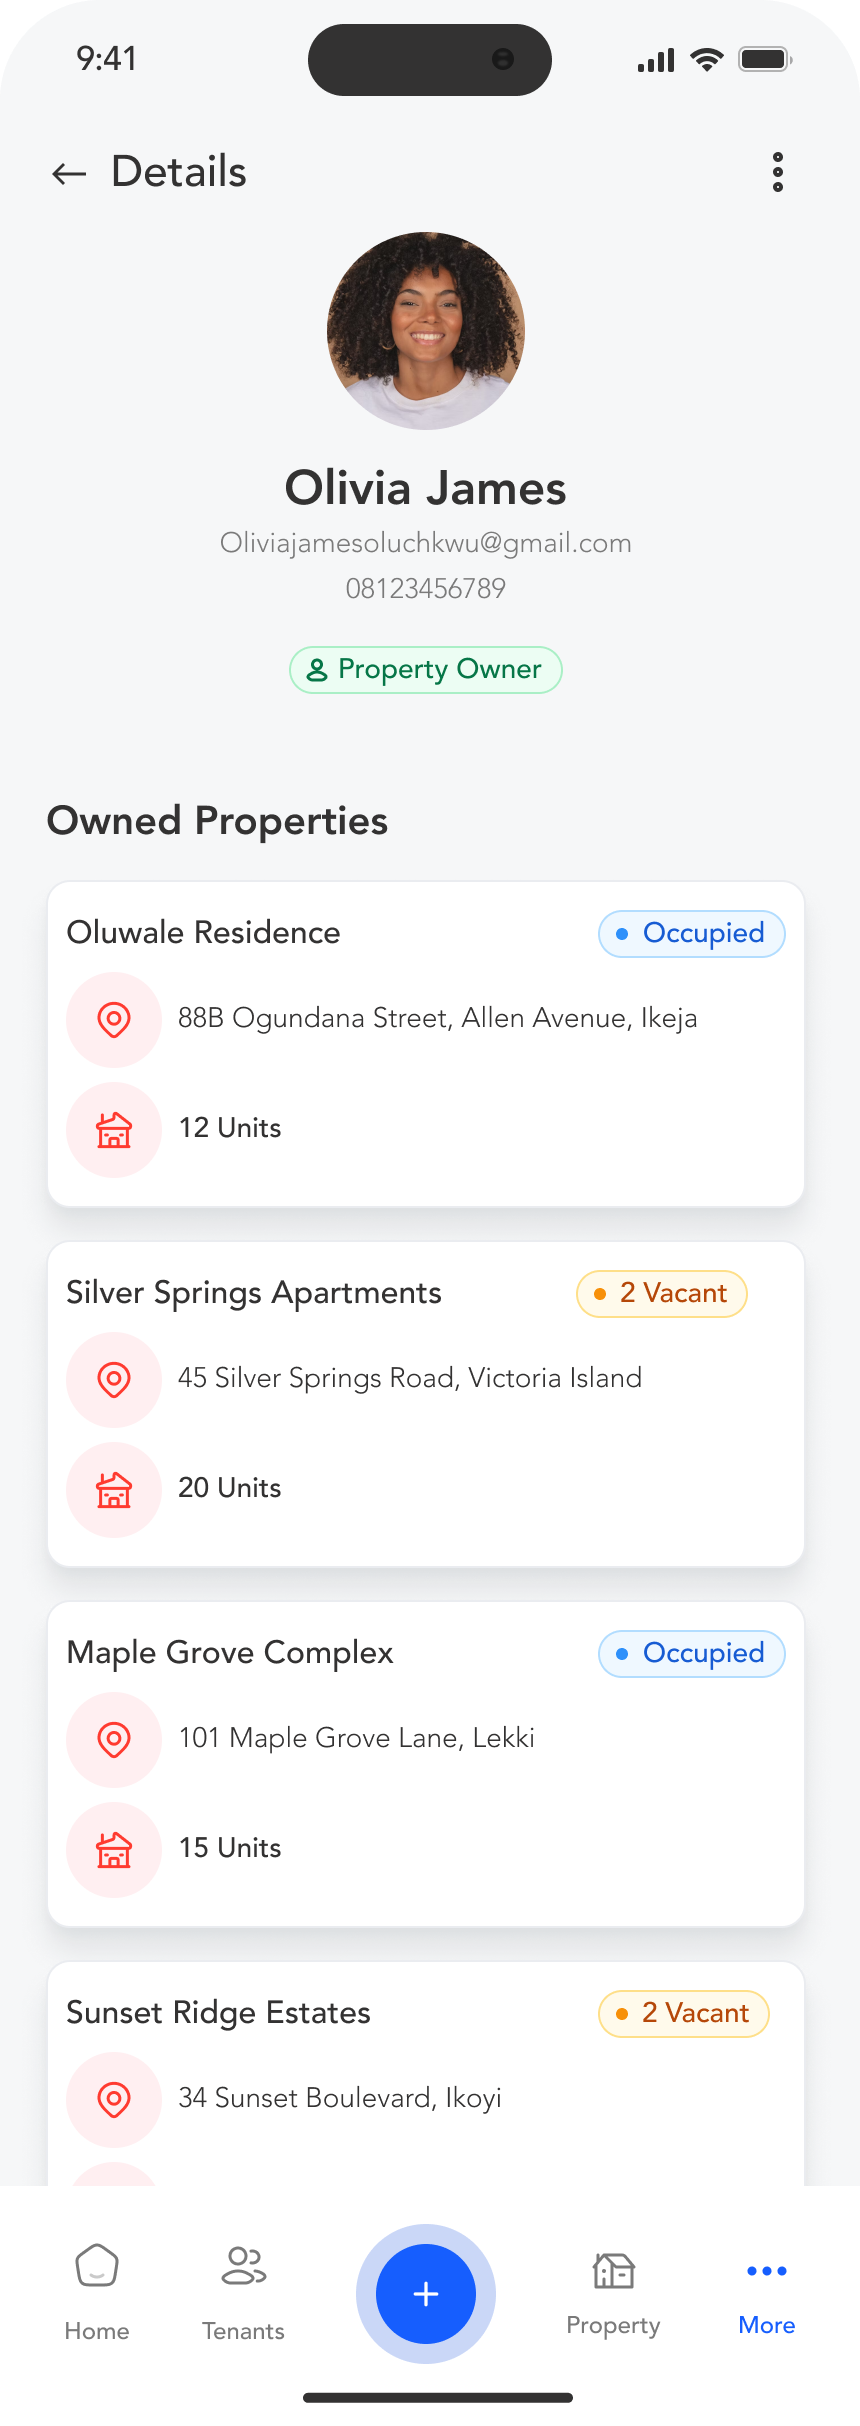Tap Occupied tag on Maple Grove Complex
Screen dimensions: 860x2426
click(x=691, y=1654)
